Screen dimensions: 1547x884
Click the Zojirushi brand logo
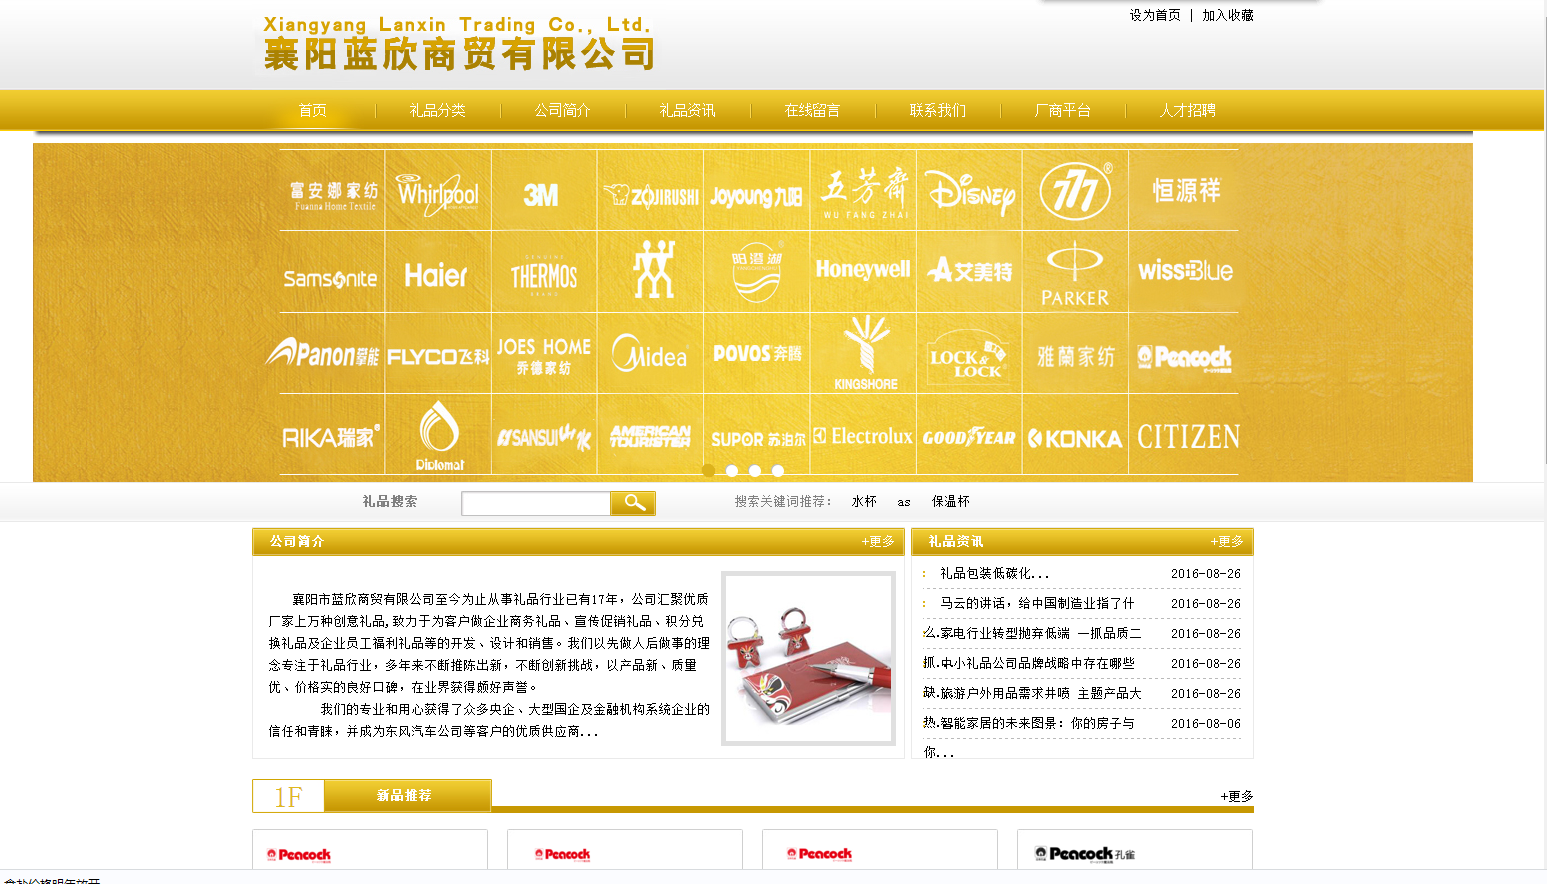651,196
